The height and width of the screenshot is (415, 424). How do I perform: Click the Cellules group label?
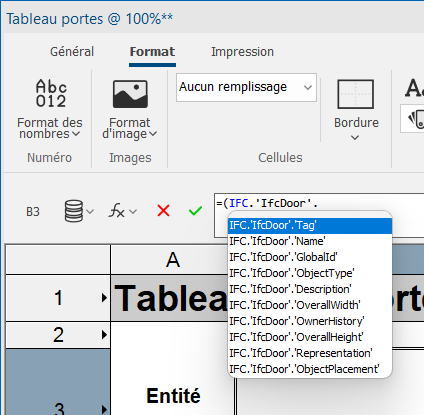[x=280, y=158]
